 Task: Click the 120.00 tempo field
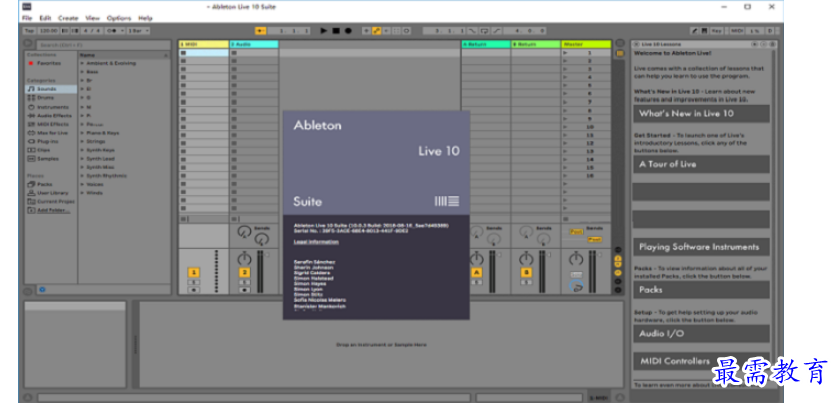pyautogui.click(x=48, y=31)
